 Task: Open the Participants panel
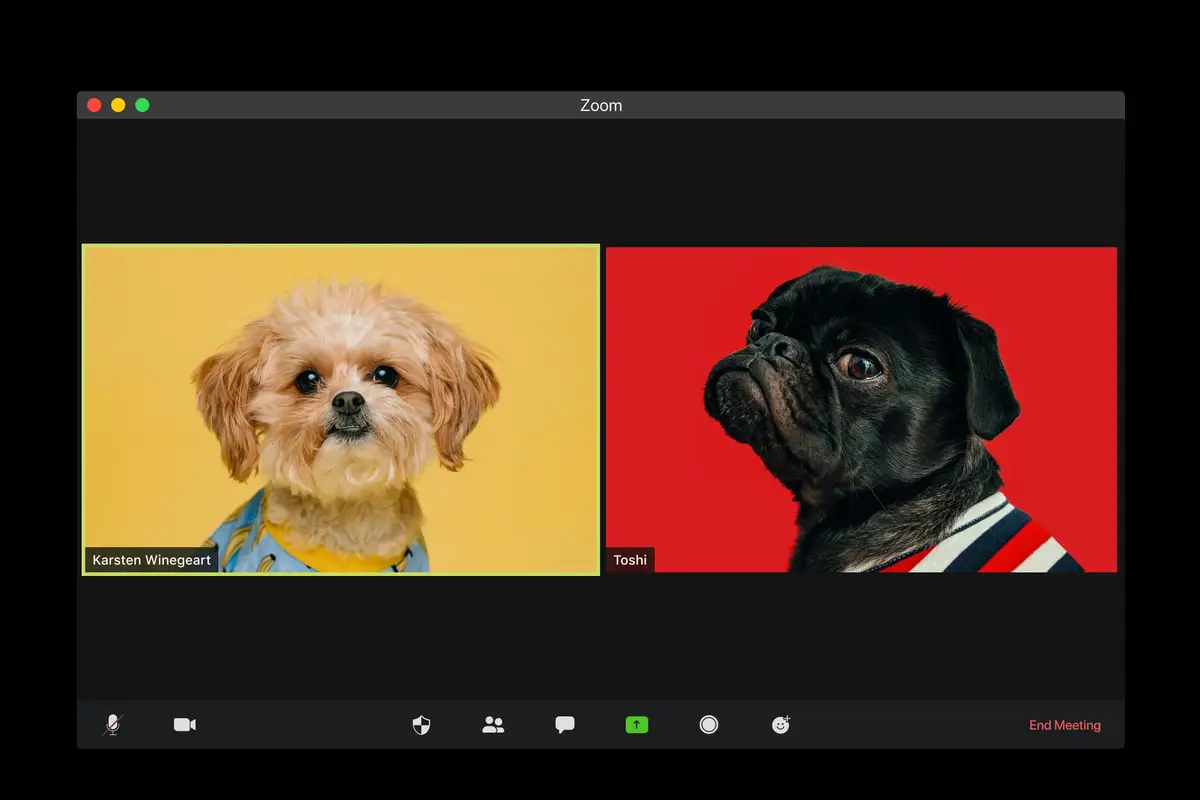coord(493,725)
